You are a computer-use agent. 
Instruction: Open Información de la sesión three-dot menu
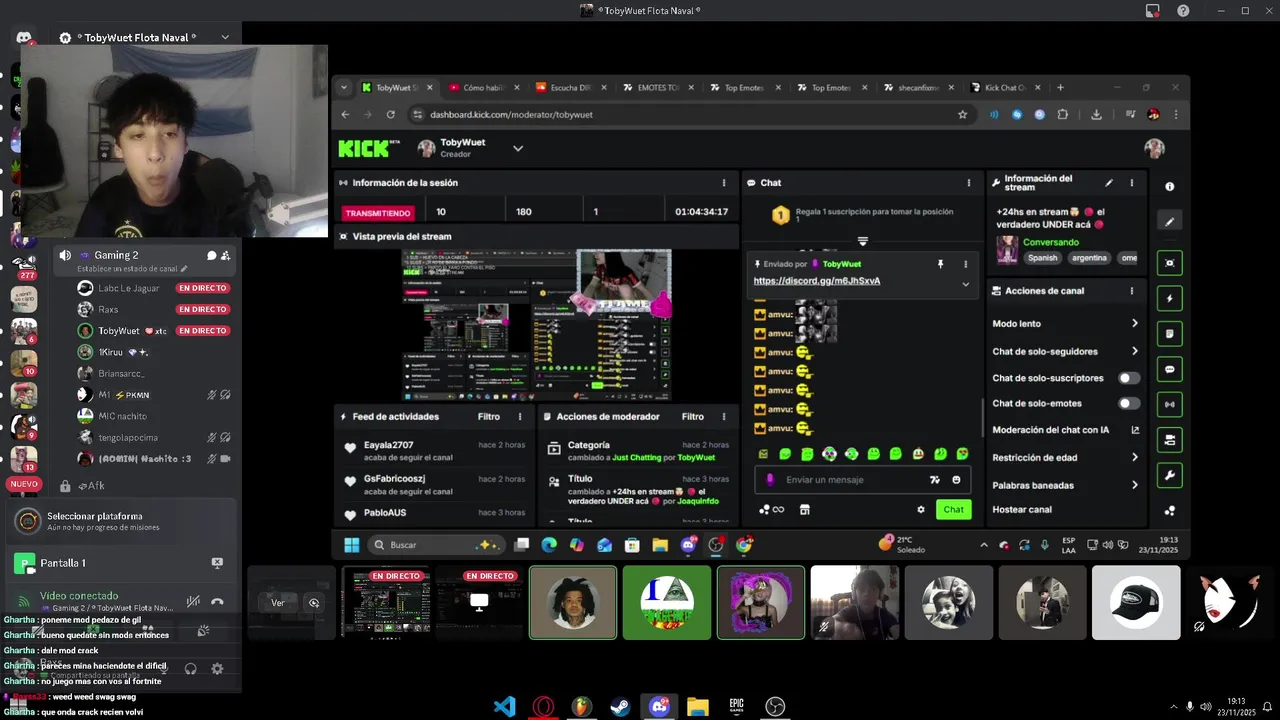tap(724, 183)
